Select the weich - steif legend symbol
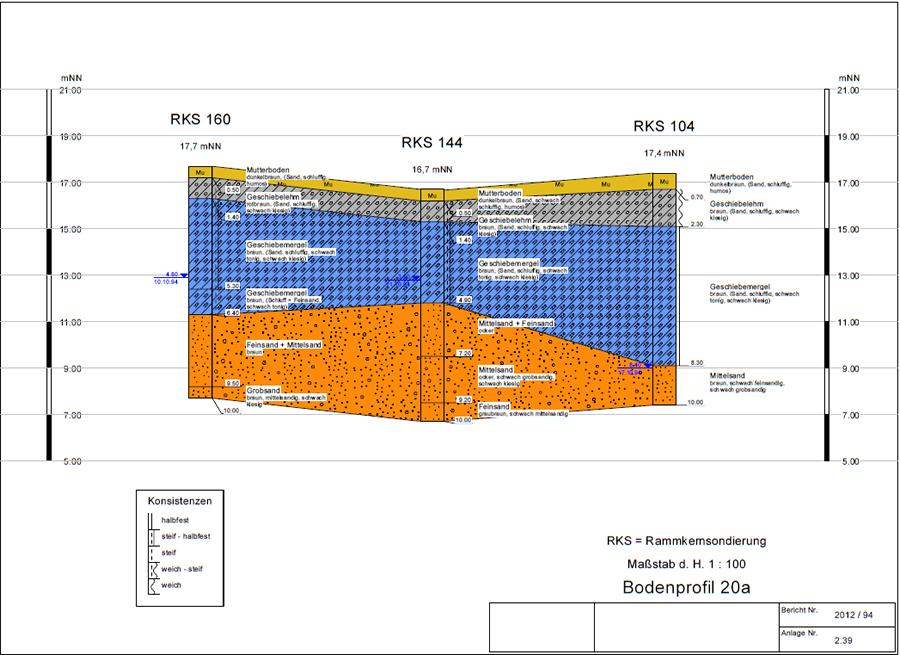 click(153, 569)
